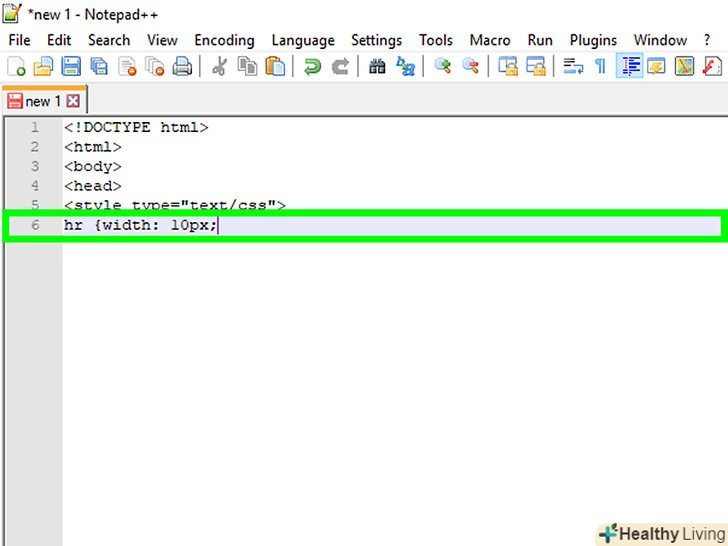Close the 'new 1' tab with its X
728x546 pixels.
click(73, 101)
